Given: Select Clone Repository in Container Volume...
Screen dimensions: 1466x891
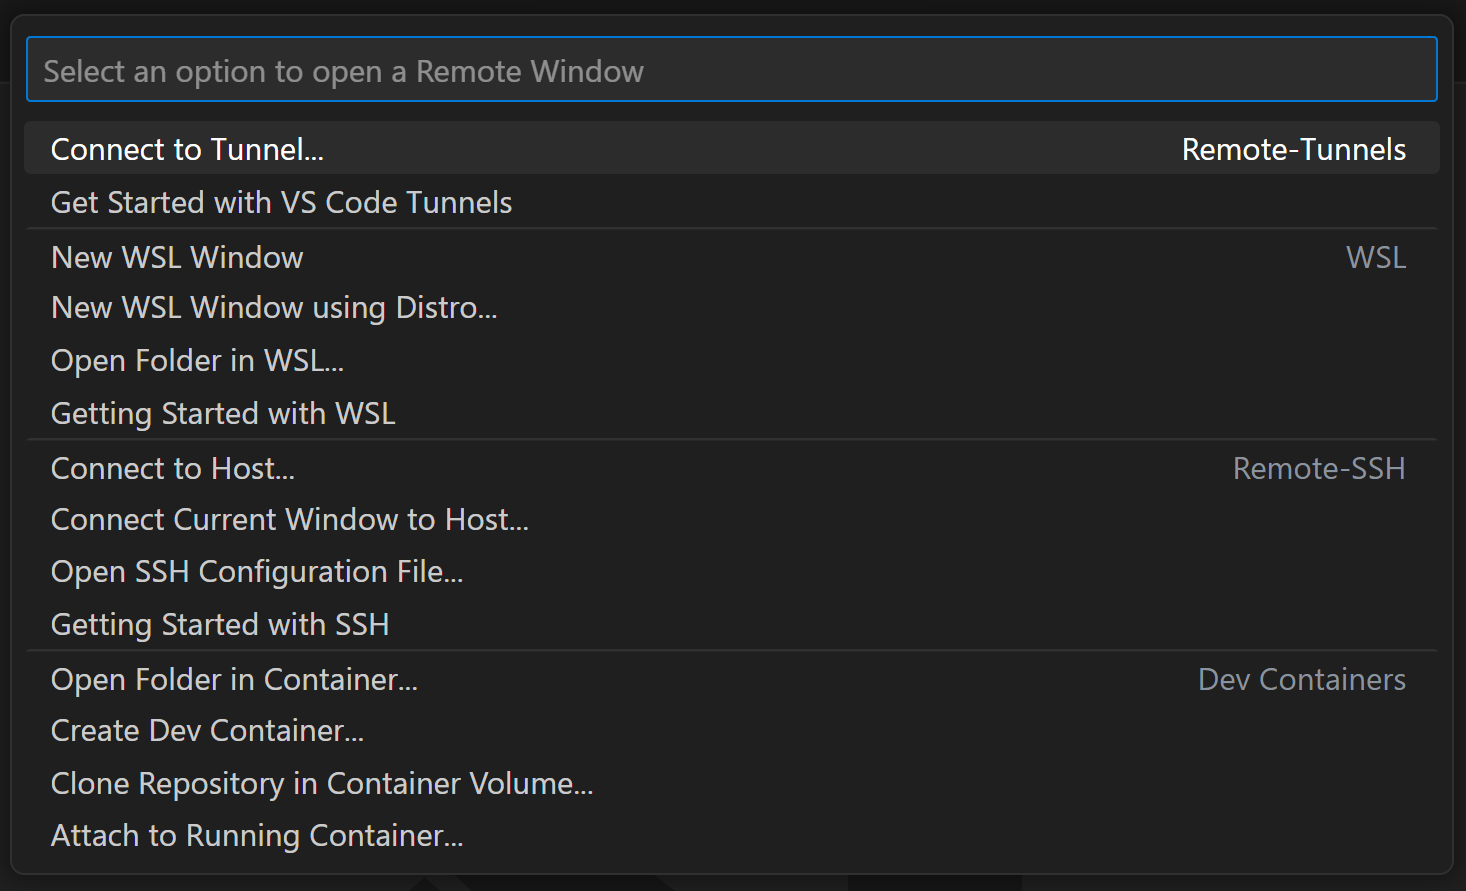Looking at the screenshot, I should tap(731, 783).
